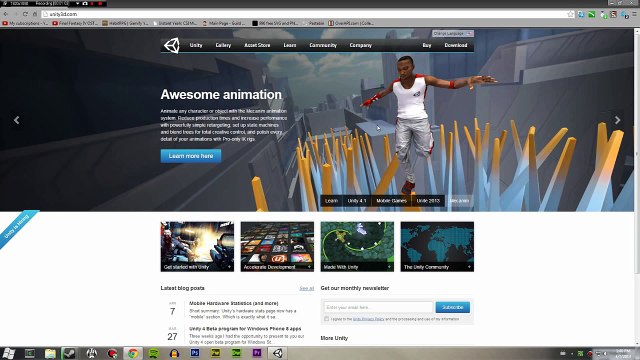Click the browser Reload button
Image resolution: width=640 pixels, height=360 pixels.
pyautogui.click(x=25, y=14)
